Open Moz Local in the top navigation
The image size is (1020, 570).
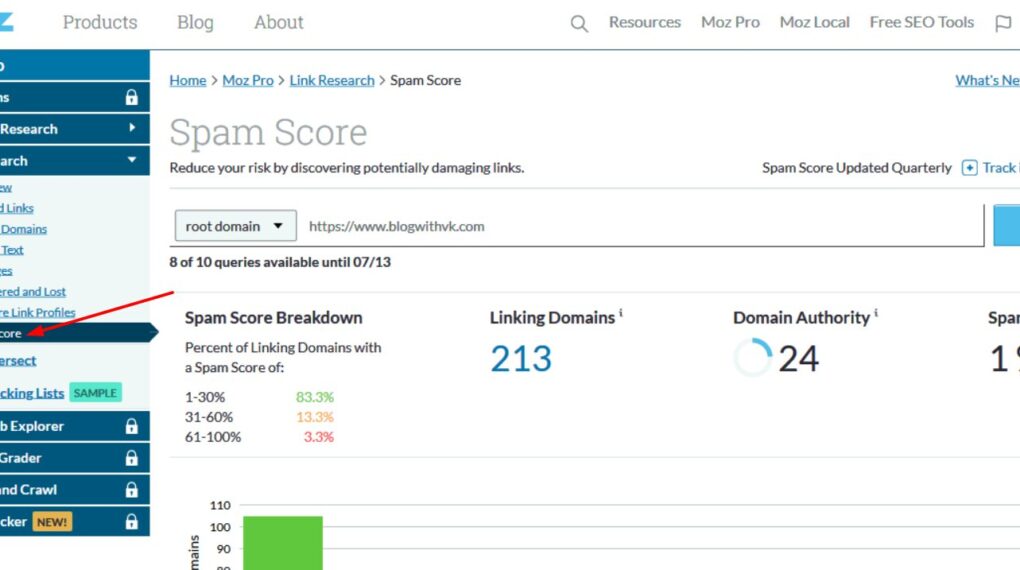(x=814, y=22)
